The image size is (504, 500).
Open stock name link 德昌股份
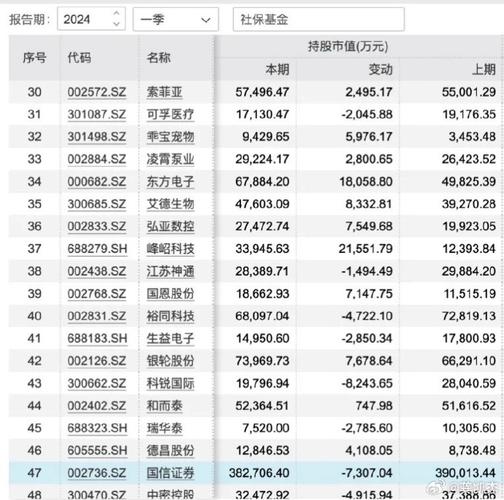point(170,451)
